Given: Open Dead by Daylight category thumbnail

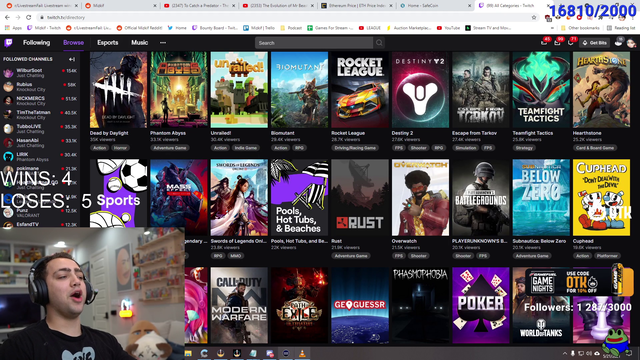Looking at the screenshot, I should (118, 90).
